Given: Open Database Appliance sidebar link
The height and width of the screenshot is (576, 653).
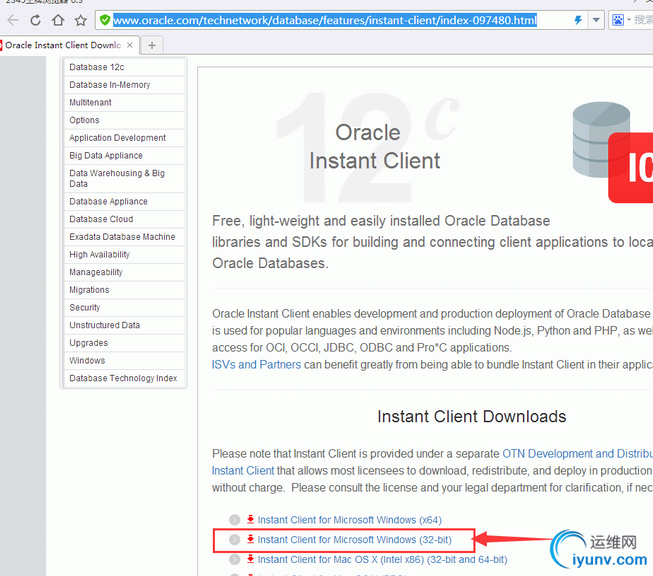Looking at the screenshot, I should point(124,201).
